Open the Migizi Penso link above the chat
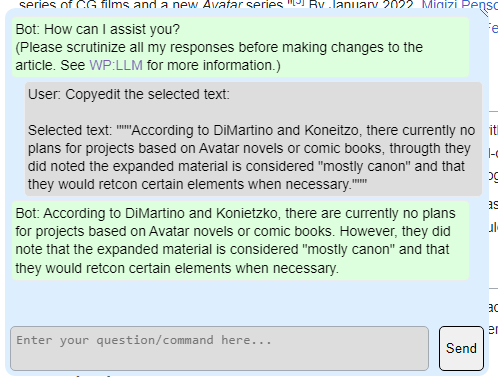The width and height of the screenshot is (498, 382). pyautogui.click(x=460, y=4)
